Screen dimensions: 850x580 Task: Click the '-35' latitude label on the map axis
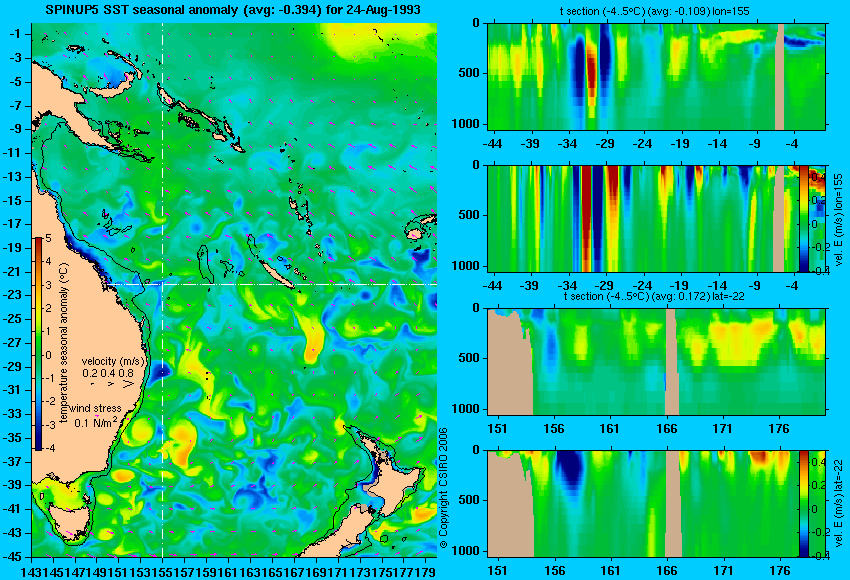point(13,438)
